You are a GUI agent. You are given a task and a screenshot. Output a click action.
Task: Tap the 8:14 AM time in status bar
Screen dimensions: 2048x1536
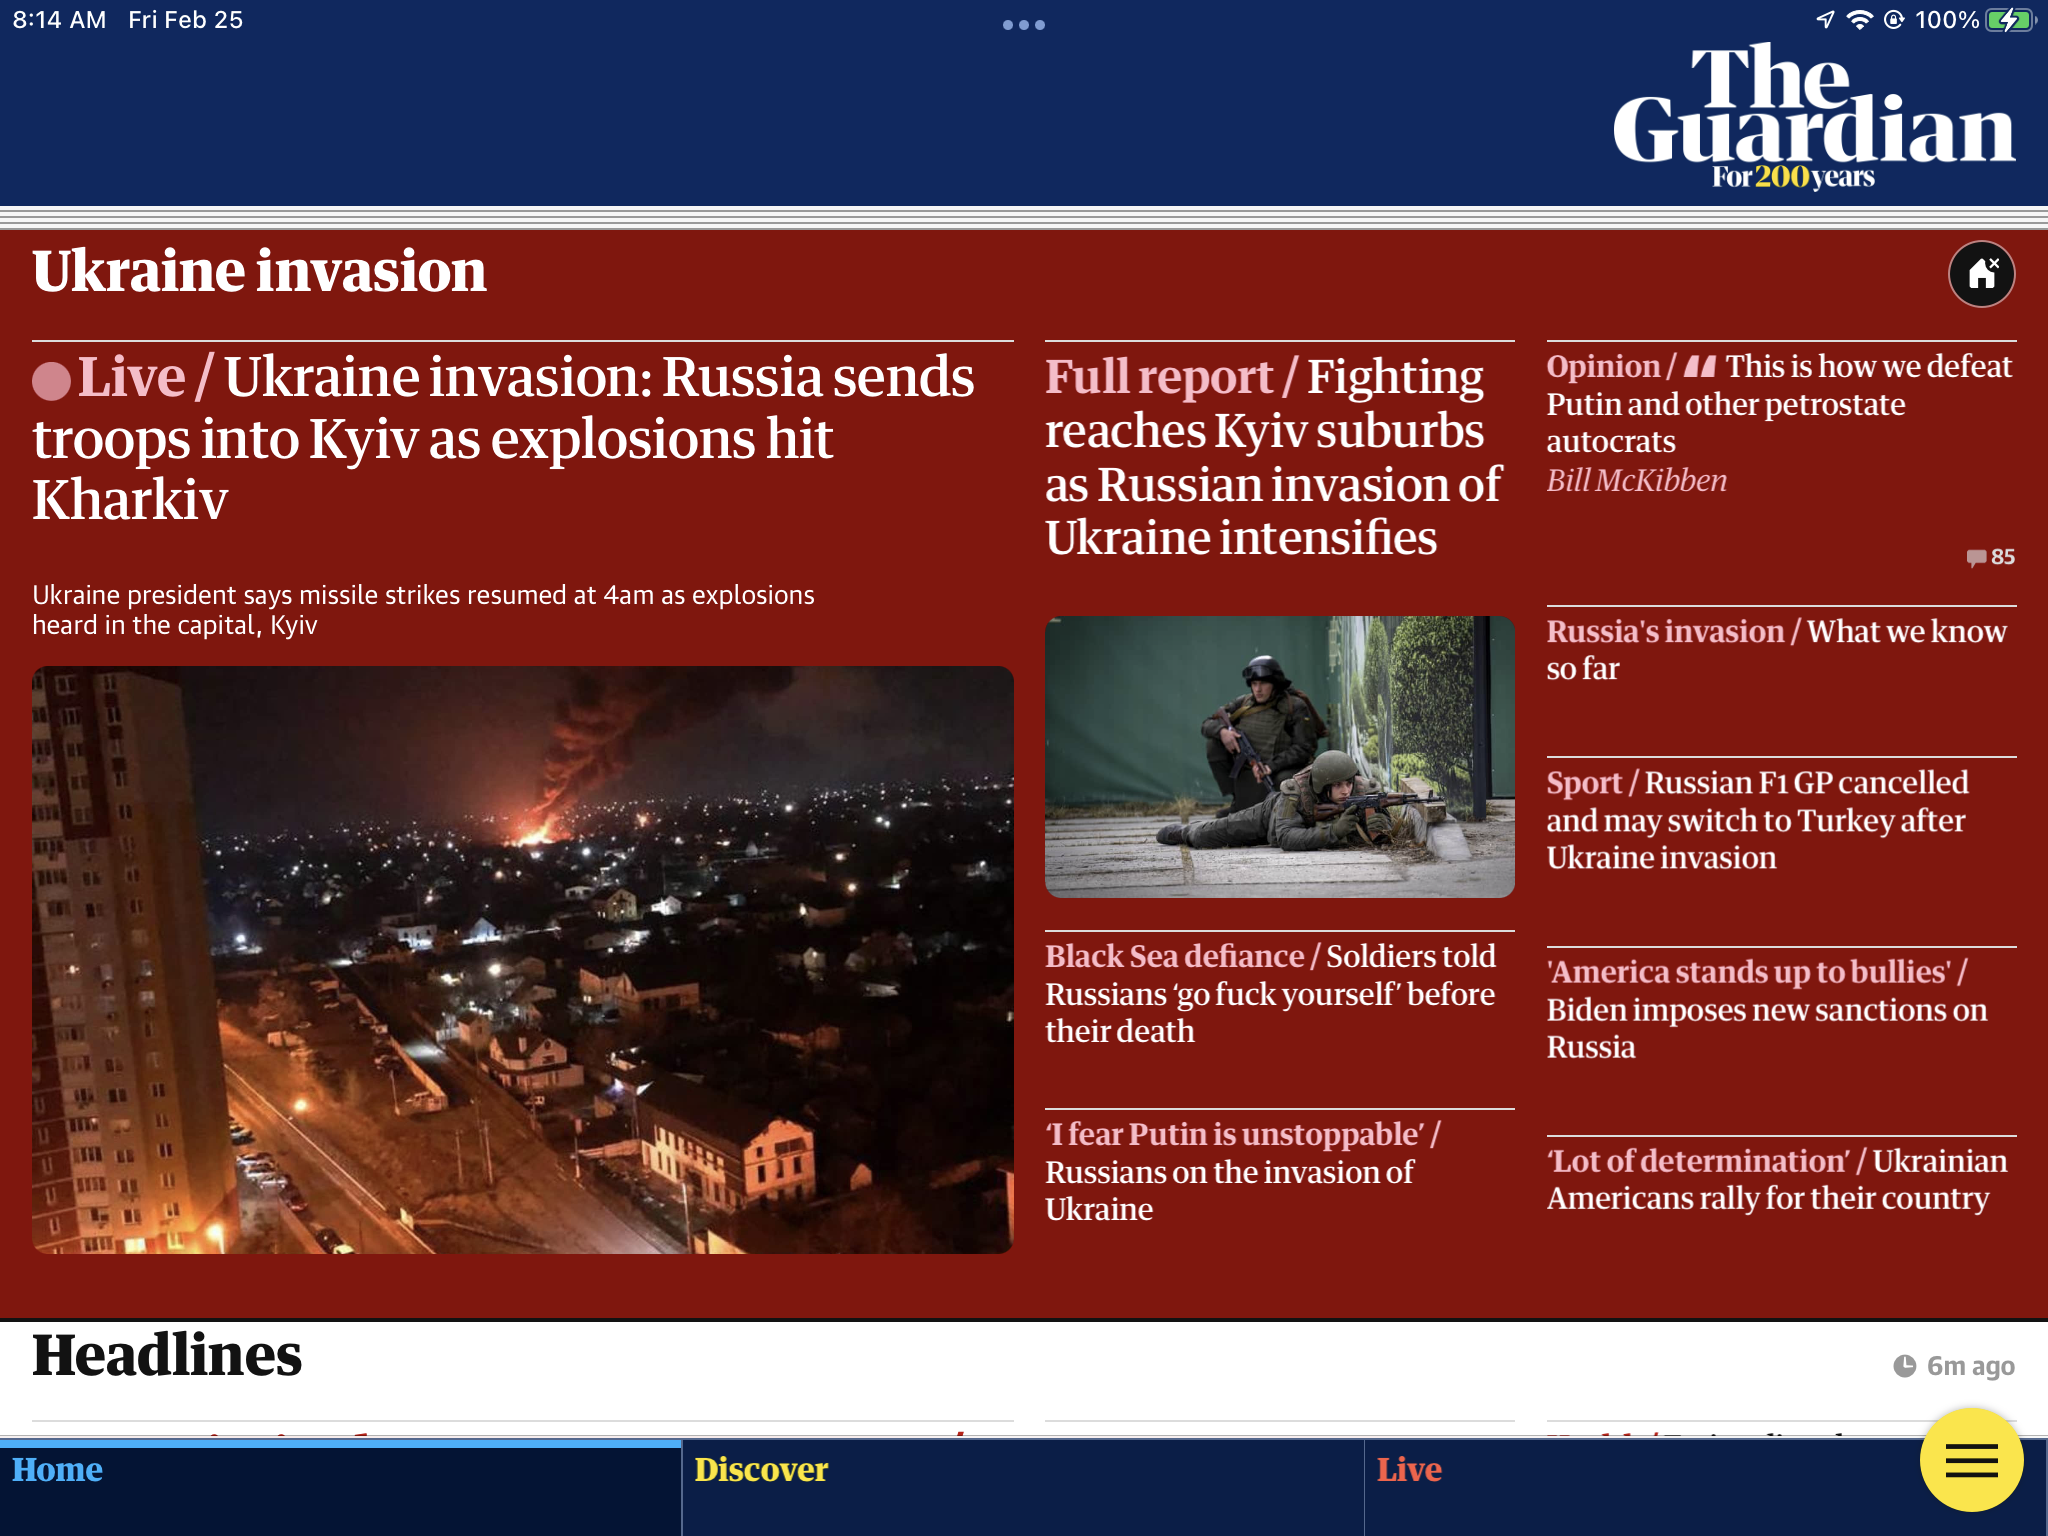59,20
